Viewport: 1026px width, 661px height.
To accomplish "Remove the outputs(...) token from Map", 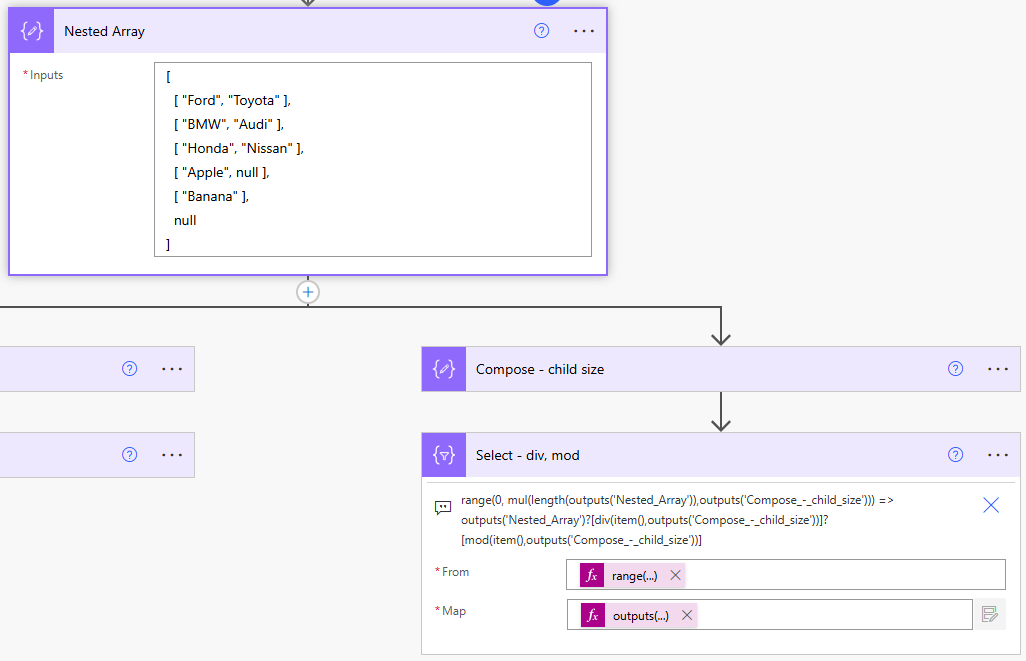I will [x=687, y=615].
